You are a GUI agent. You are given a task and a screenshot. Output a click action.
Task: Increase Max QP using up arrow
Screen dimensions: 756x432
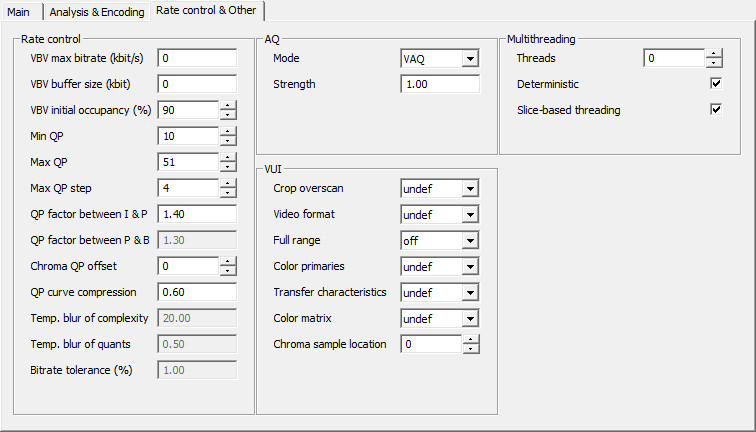point(228,157)
